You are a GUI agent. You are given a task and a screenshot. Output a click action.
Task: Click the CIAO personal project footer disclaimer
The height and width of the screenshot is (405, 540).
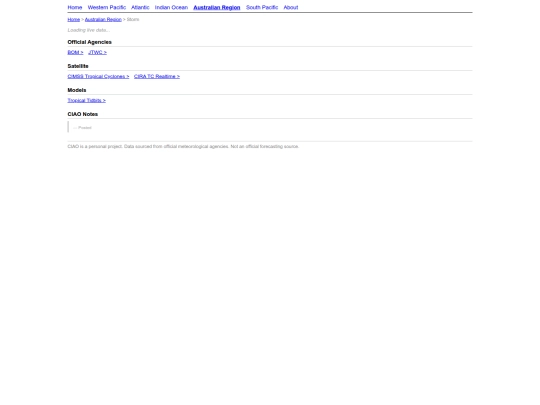[183, 146]
